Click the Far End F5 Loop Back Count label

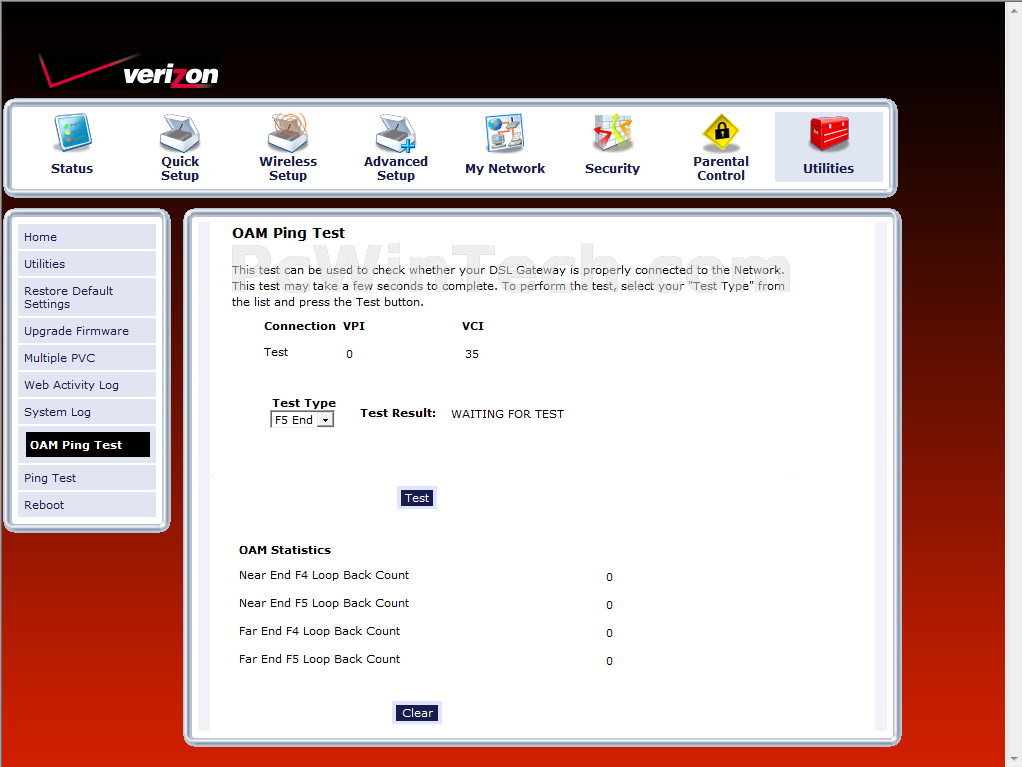point(319,659)
